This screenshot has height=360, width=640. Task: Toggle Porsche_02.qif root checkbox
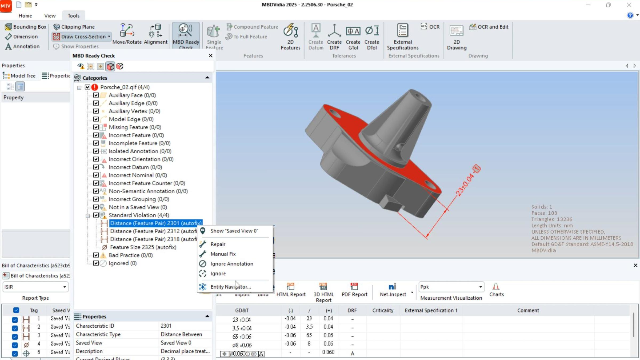87,87
